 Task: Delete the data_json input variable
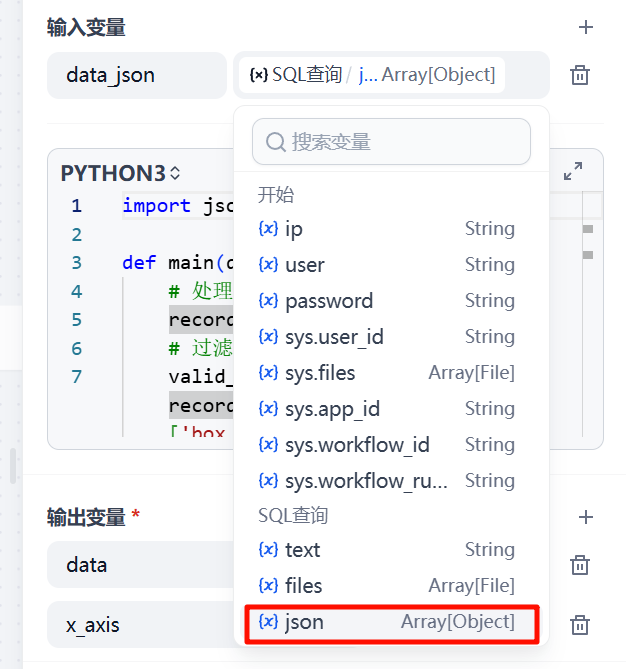(579, 76)
